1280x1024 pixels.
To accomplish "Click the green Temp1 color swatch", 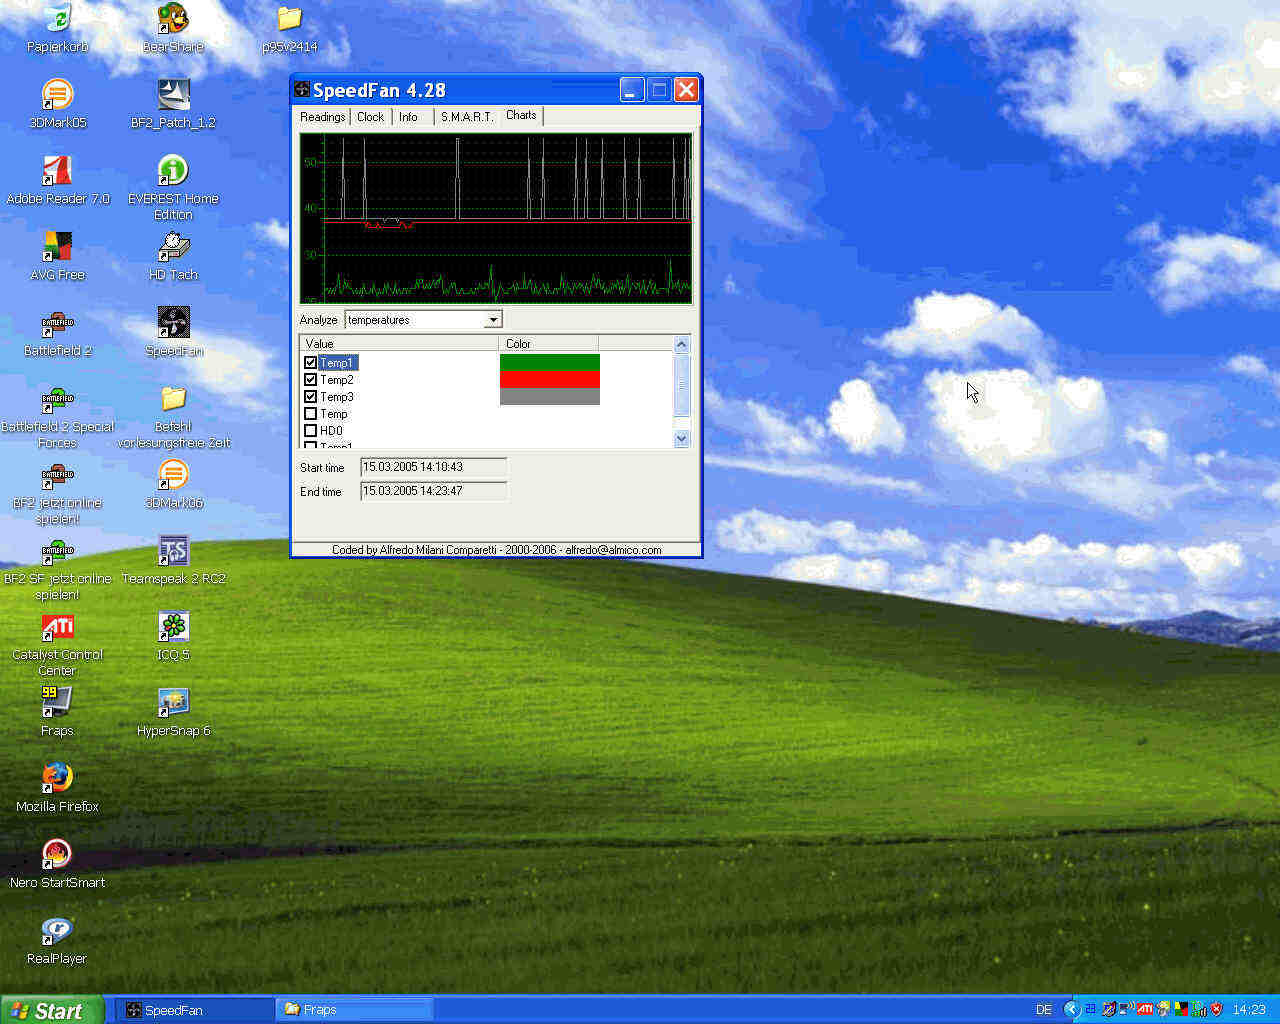I will [549, 362].
